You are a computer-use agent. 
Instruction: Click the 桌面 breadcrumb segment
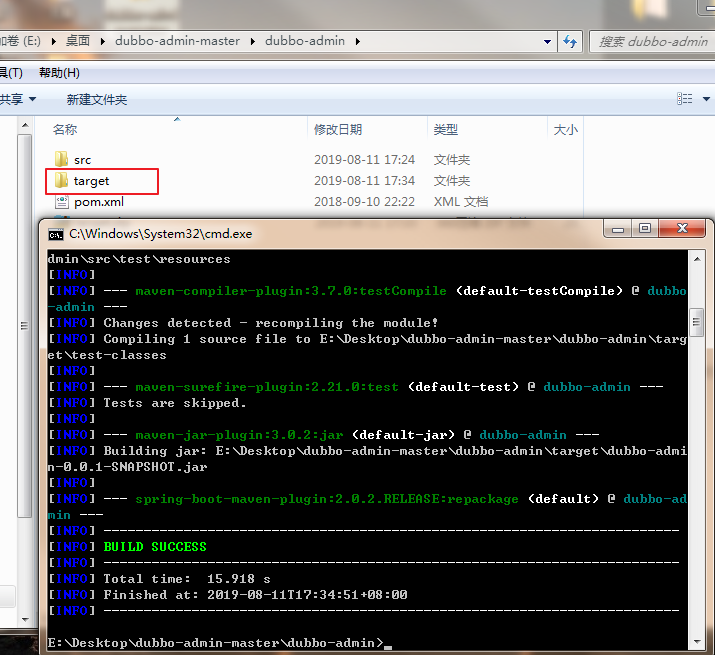[78, 41]
